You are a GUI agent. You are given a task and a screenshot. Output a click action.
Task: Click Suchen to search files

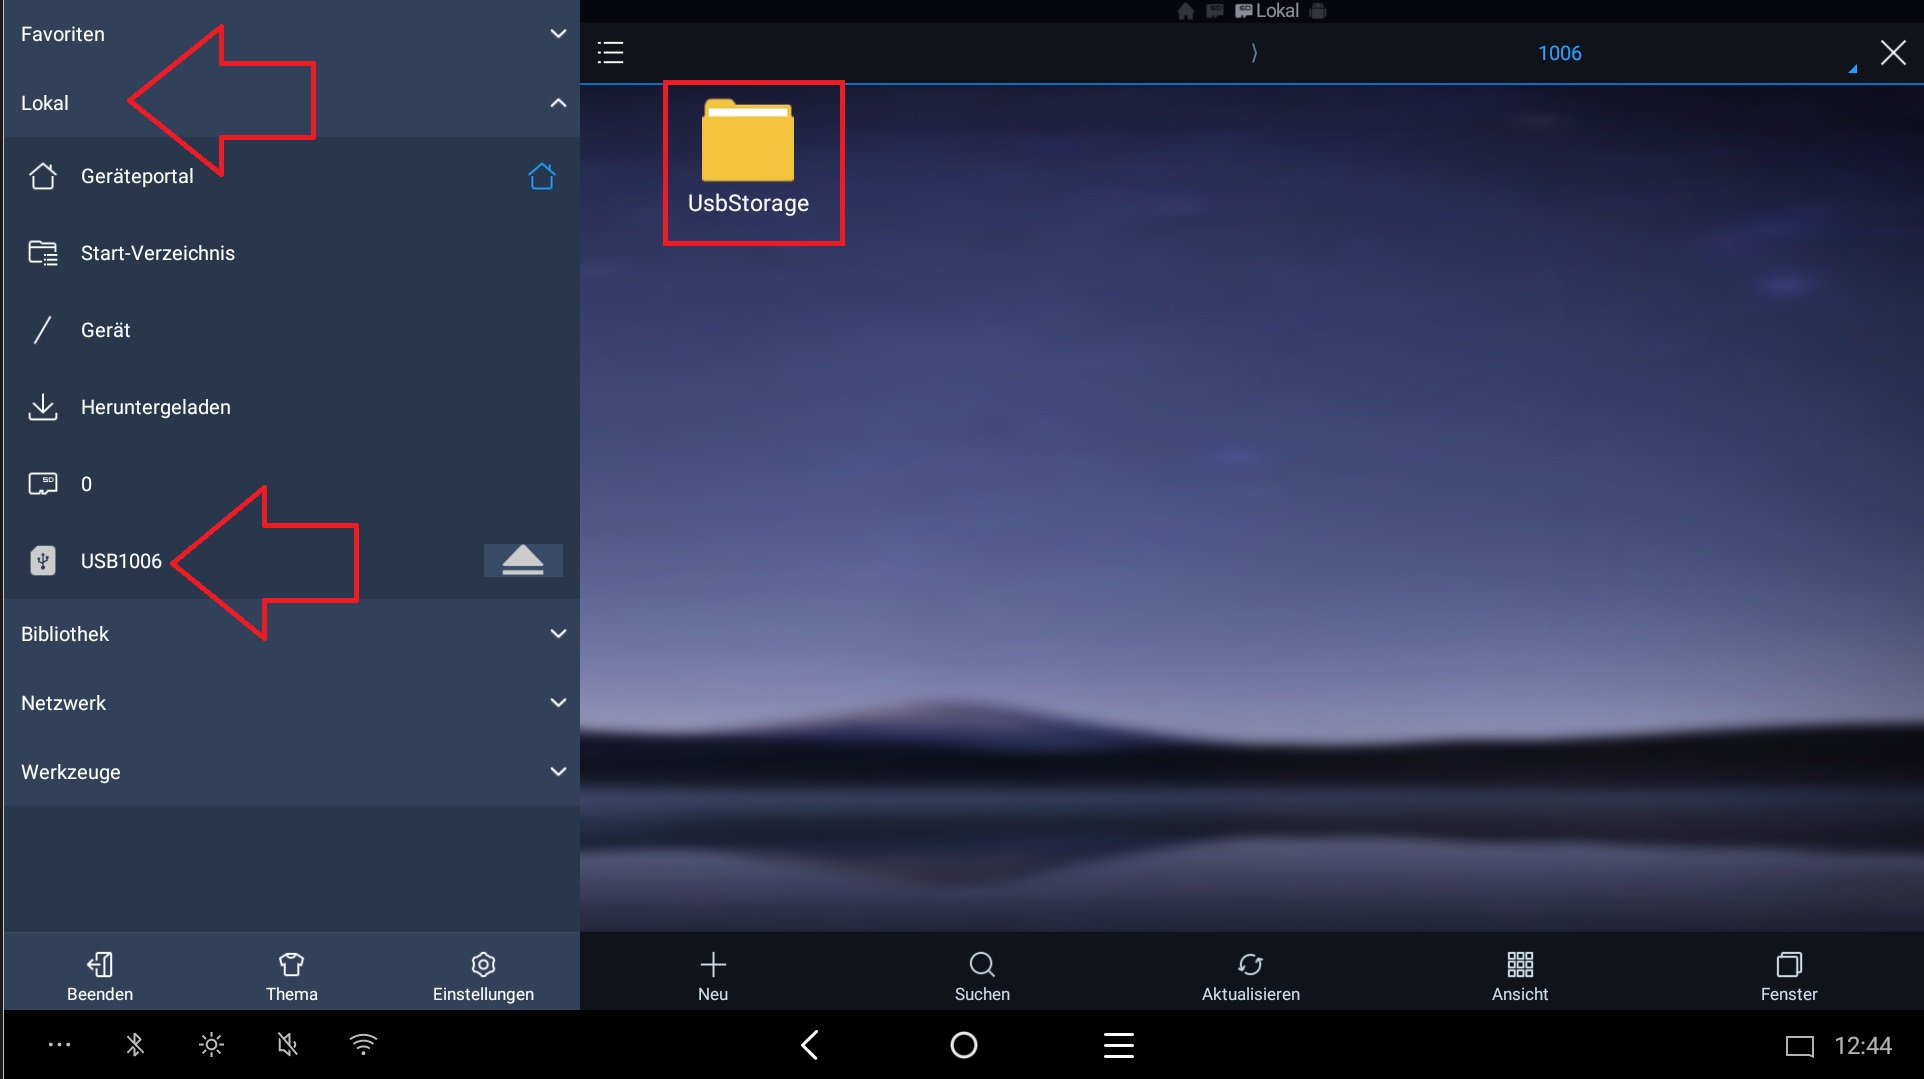(982, 977)
